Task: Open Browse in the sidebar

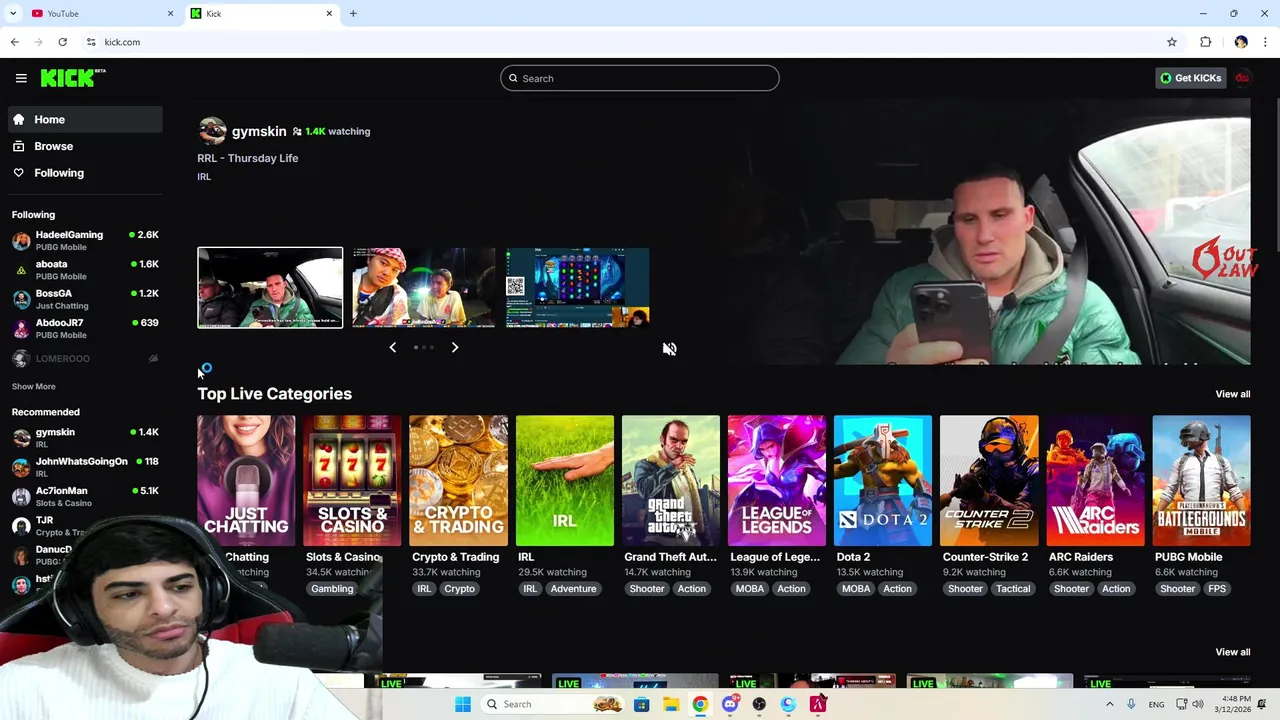Action: (x=85, y=146)
